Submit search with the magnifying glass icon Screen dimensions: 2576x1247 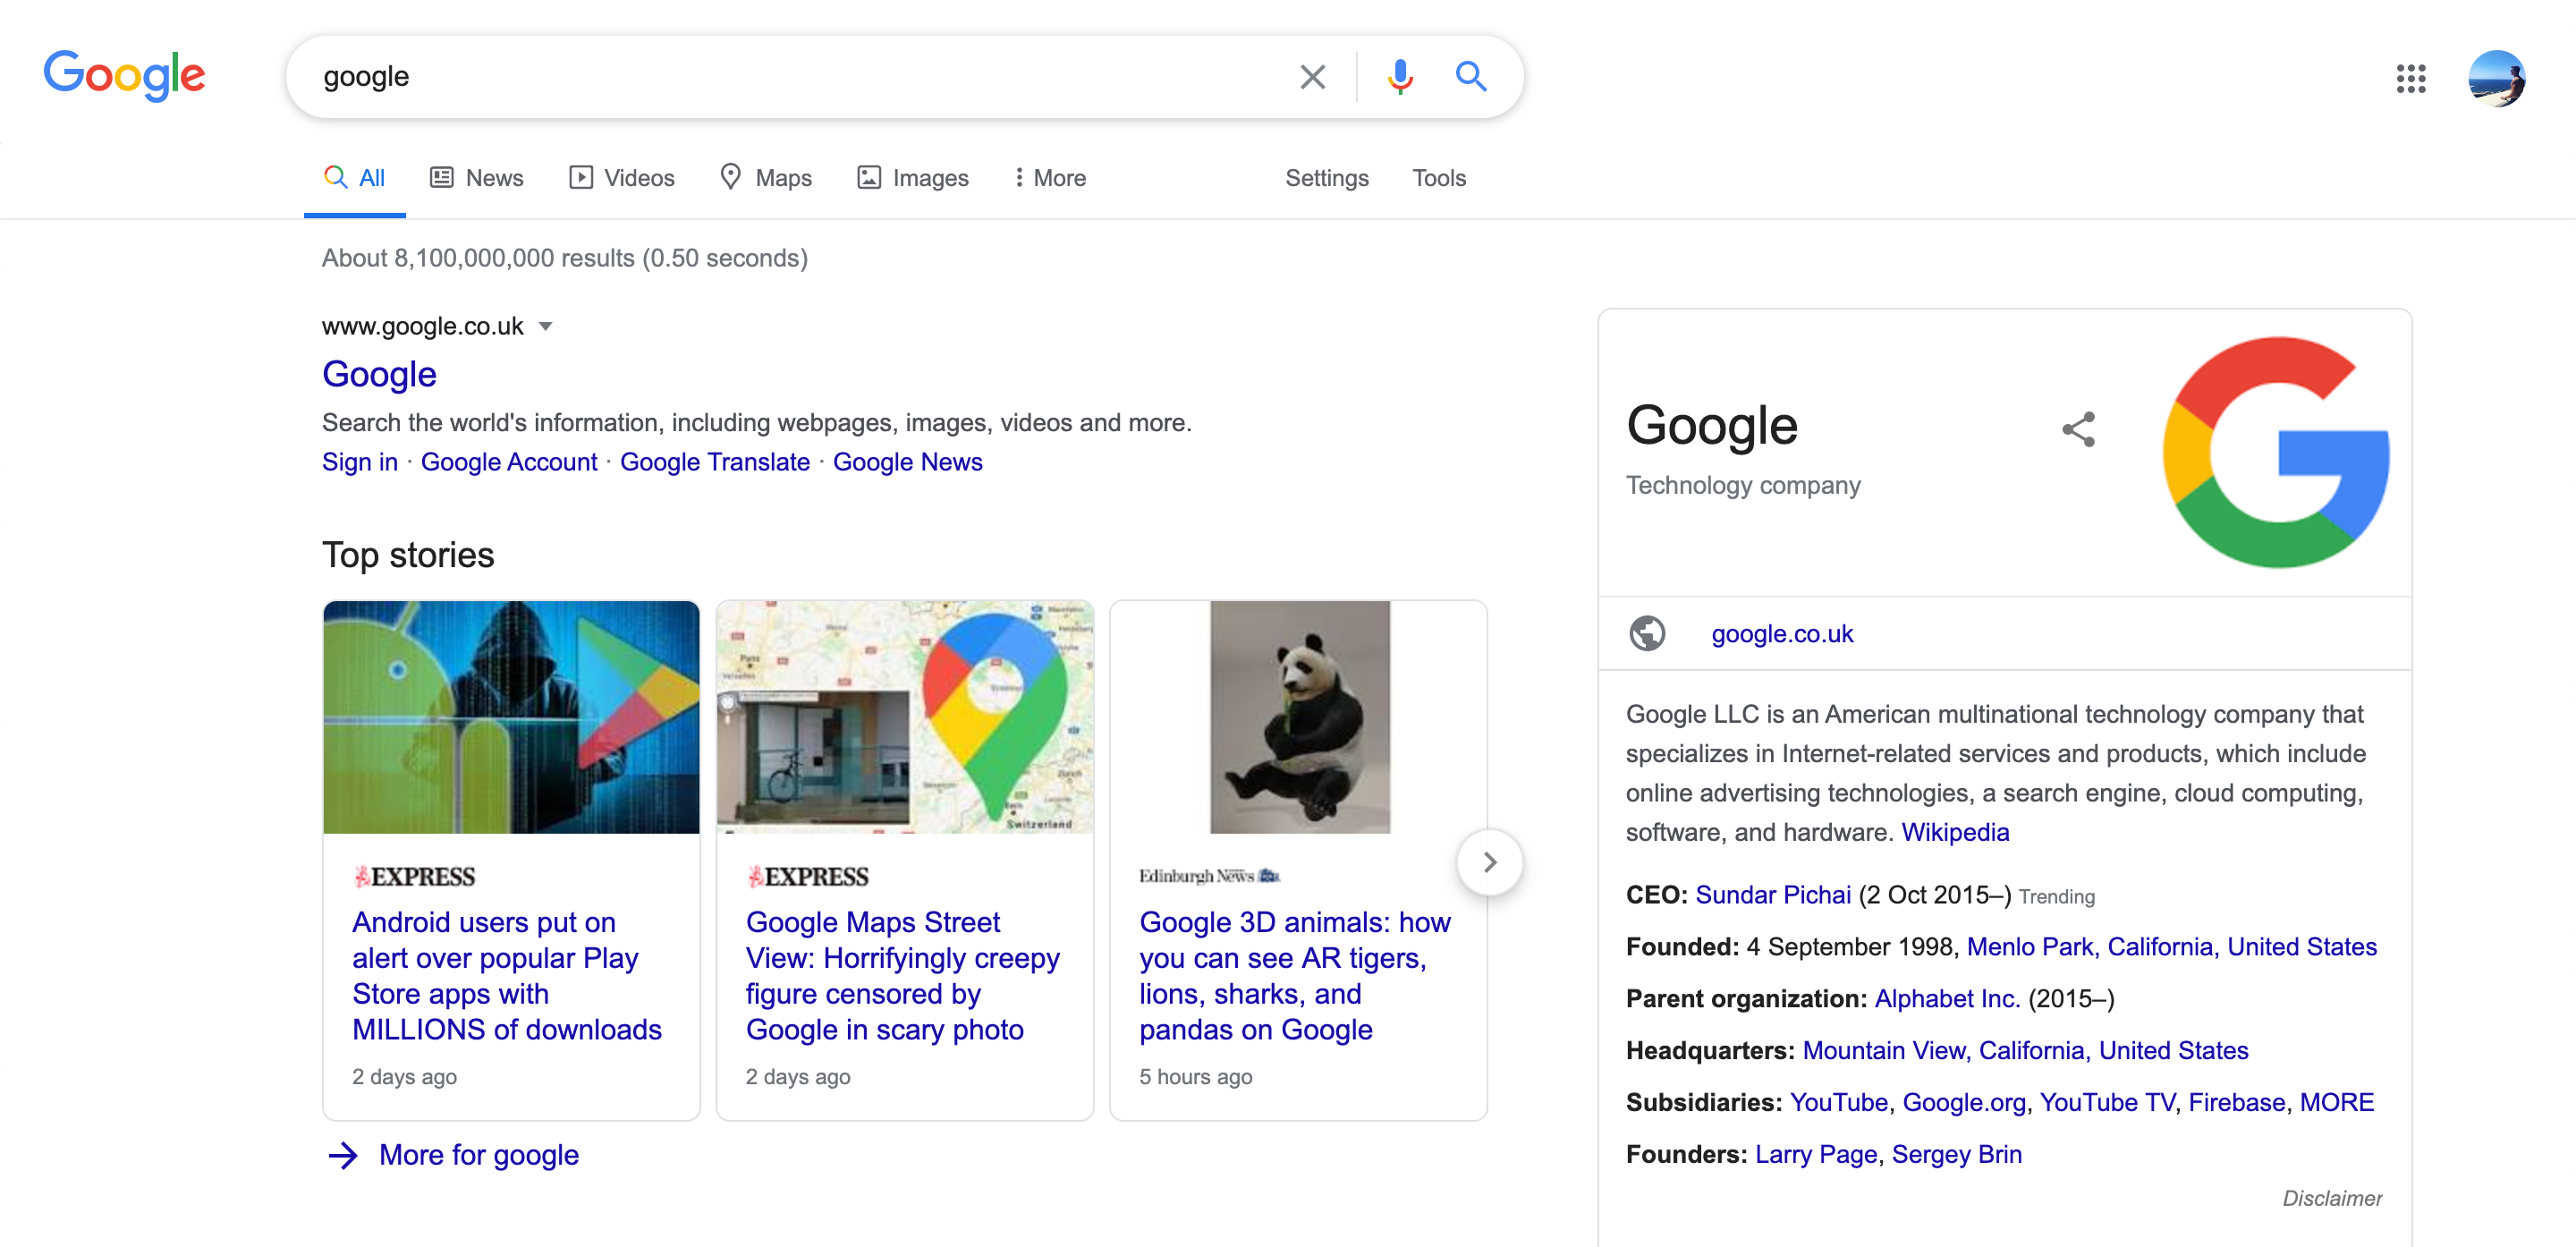(x=1470, y=76)
